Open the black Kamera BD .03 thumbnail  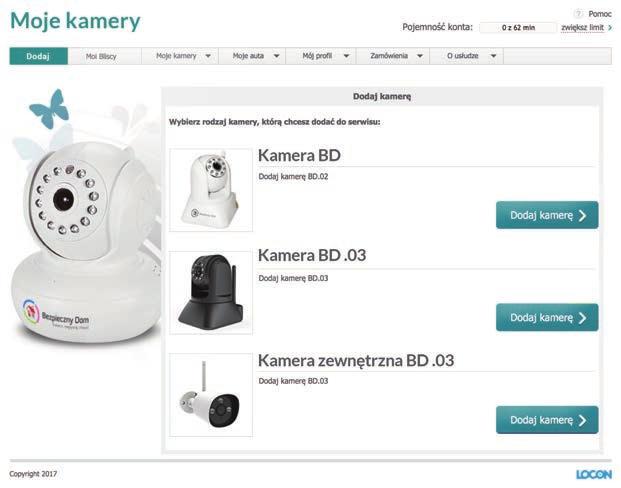(x=211, y=292)
